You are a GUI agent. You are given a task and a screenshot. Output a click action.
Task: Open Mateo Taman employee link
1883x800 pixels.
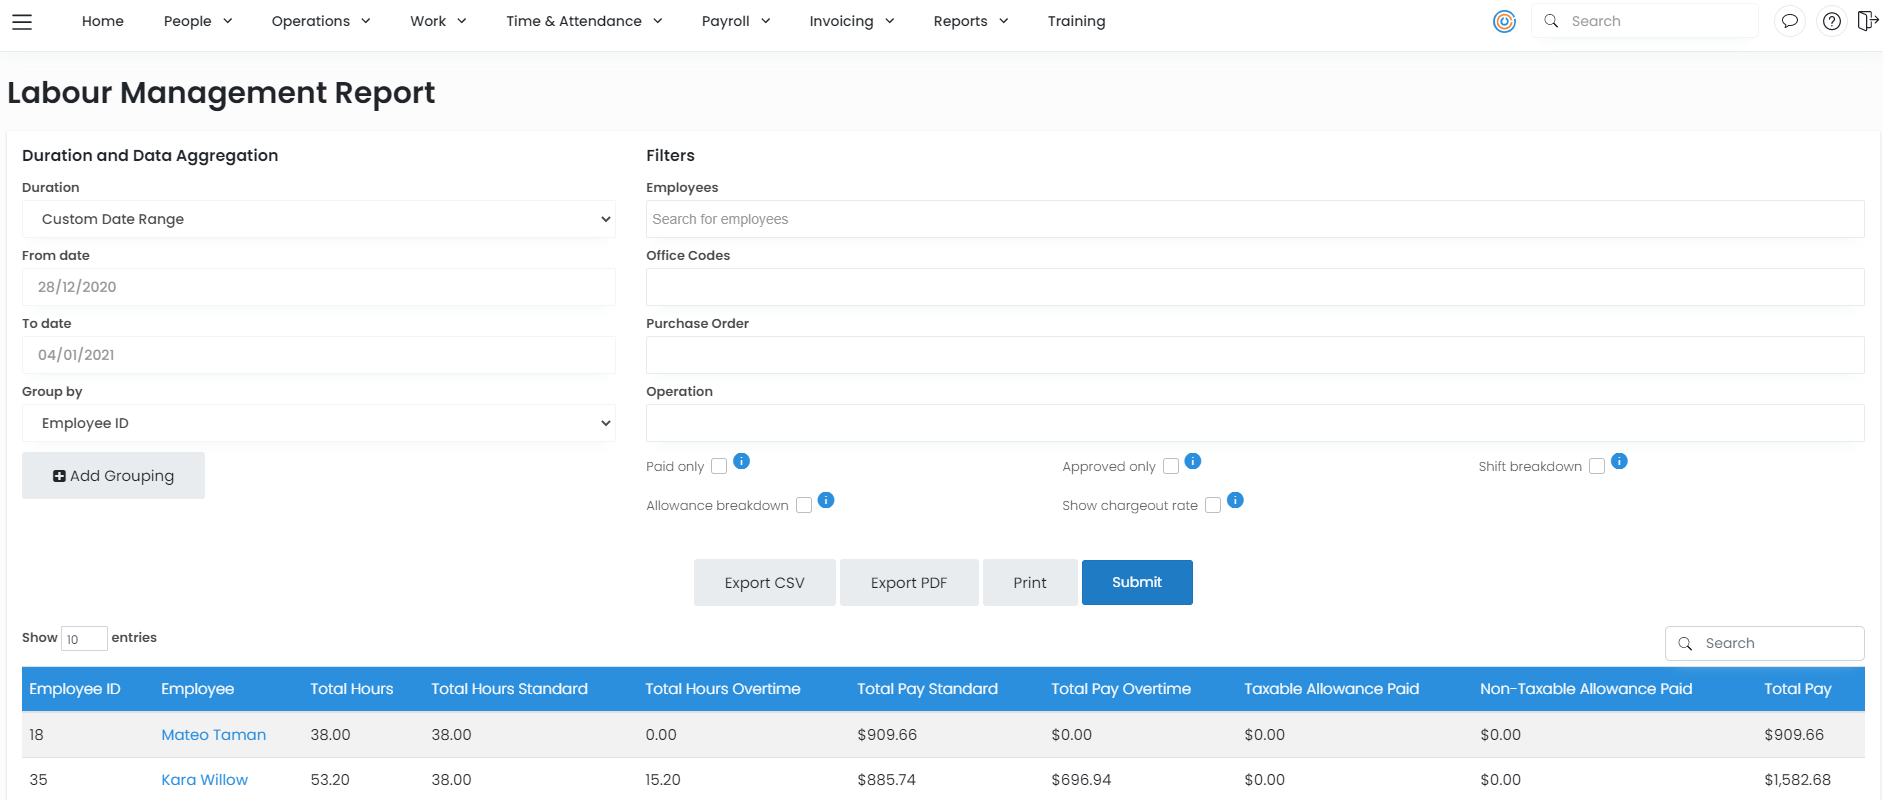(x=213, y=735)
